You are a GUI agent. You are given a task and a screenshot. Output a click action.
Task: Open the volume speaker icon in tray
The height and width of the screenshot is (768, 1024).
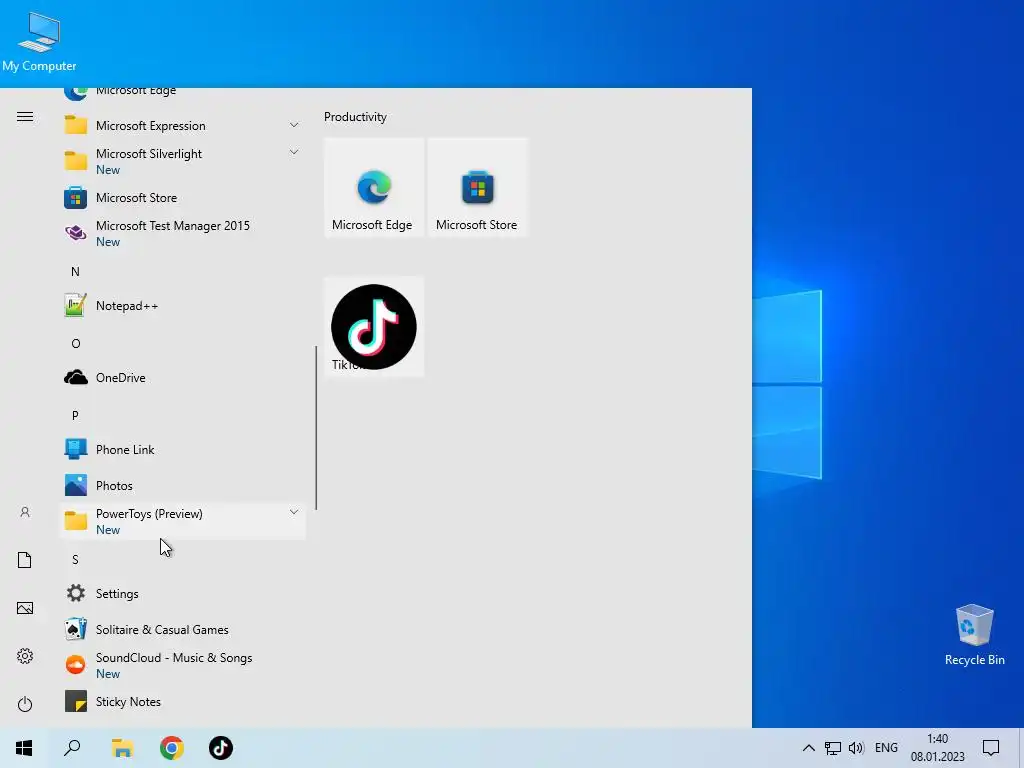click(x=856, y=748)
